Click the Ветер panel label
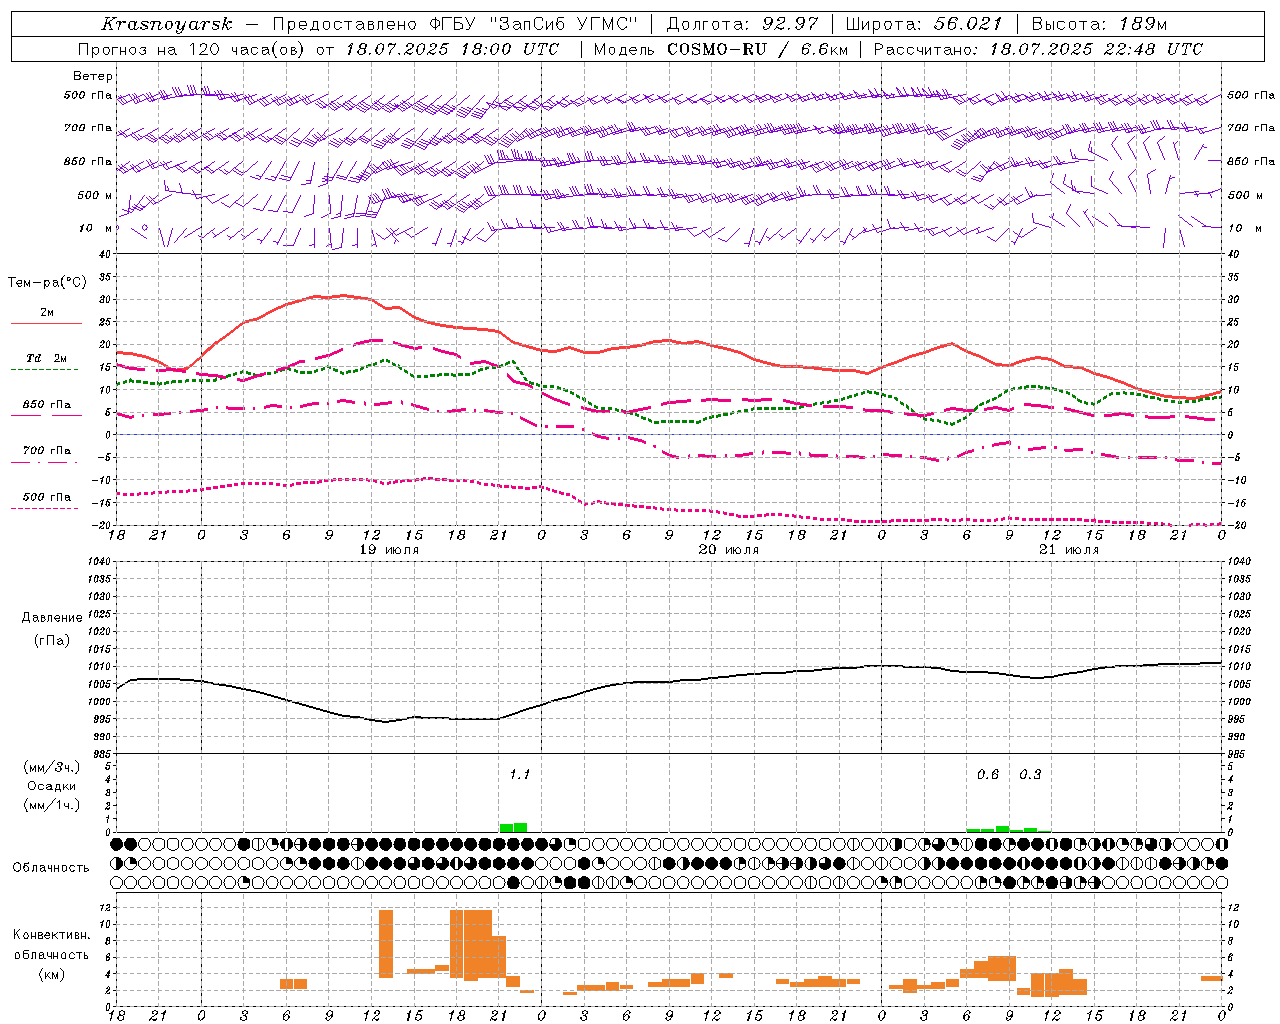This screenshot has width=1280, height=1024. (x=93, y=76)
